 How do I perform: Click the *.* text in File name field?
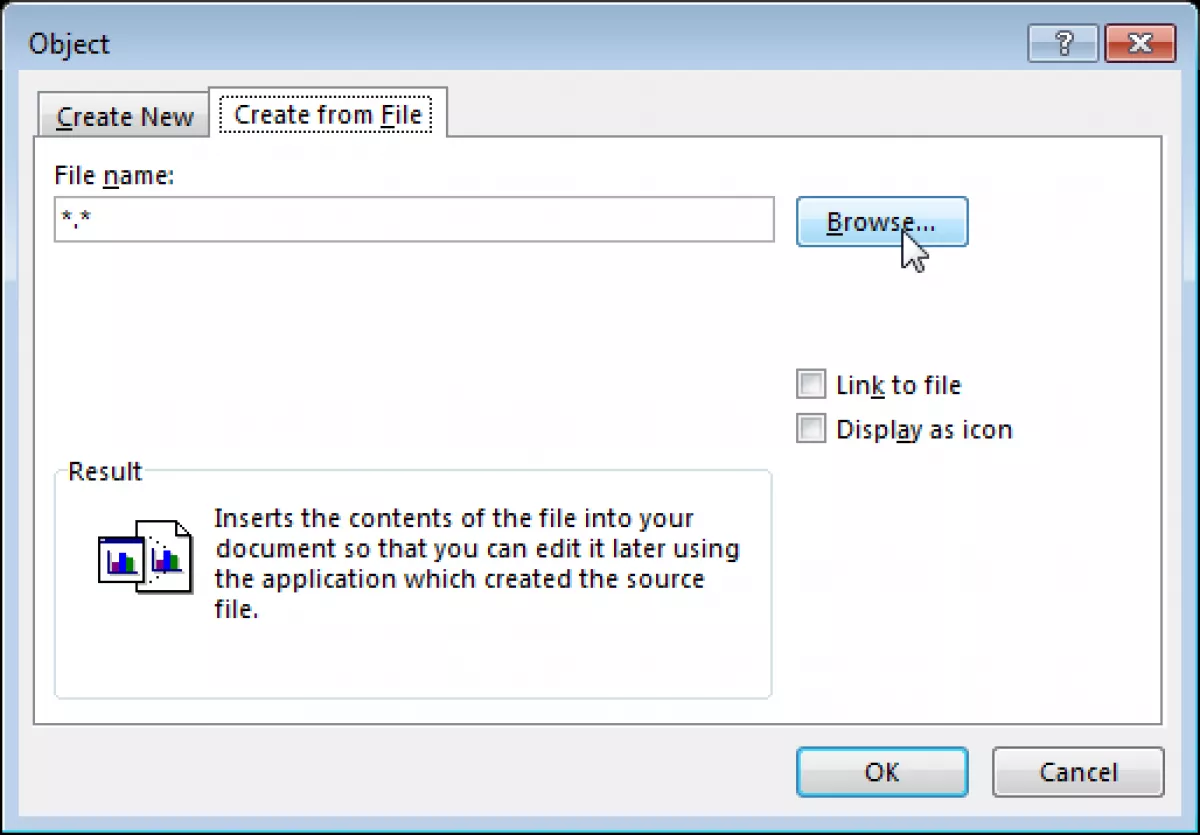pyautogui.click(x=76, y=218)
